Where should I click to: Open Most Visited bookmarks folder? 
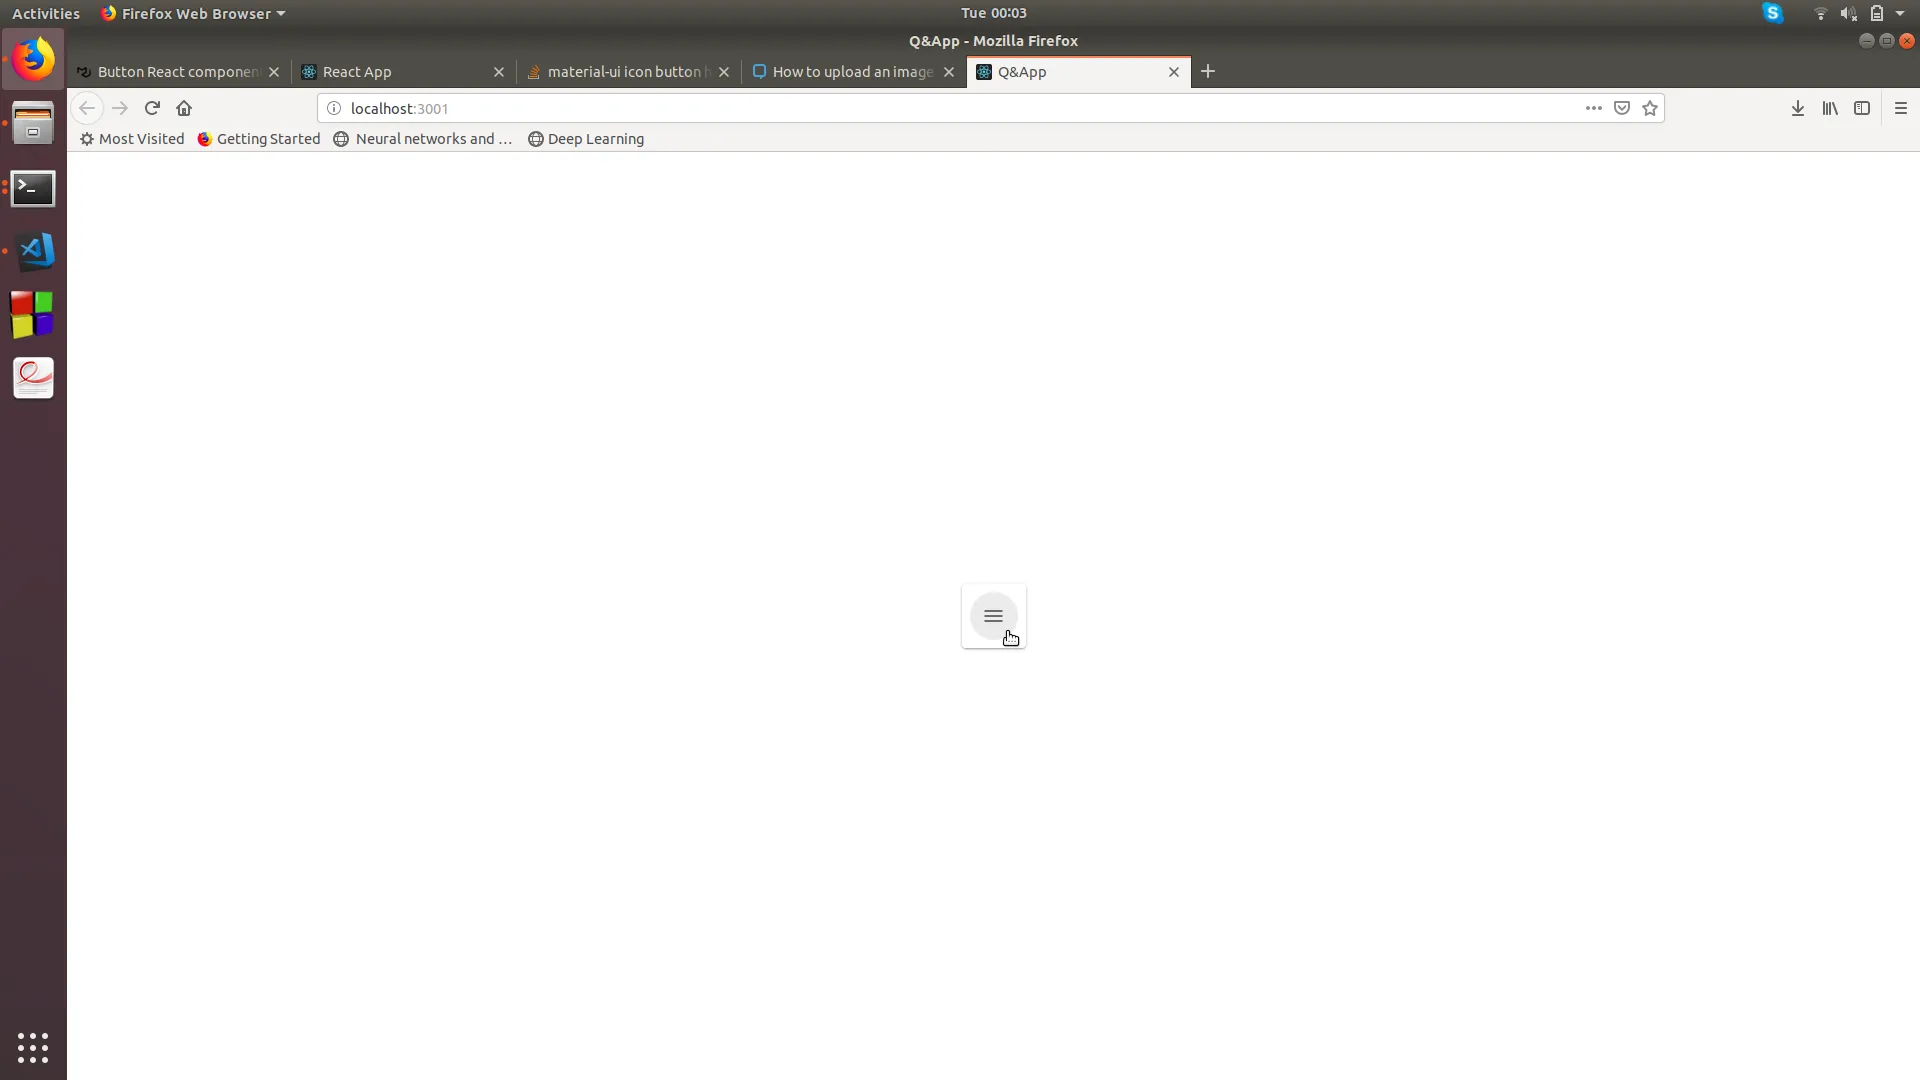point(132,139)
